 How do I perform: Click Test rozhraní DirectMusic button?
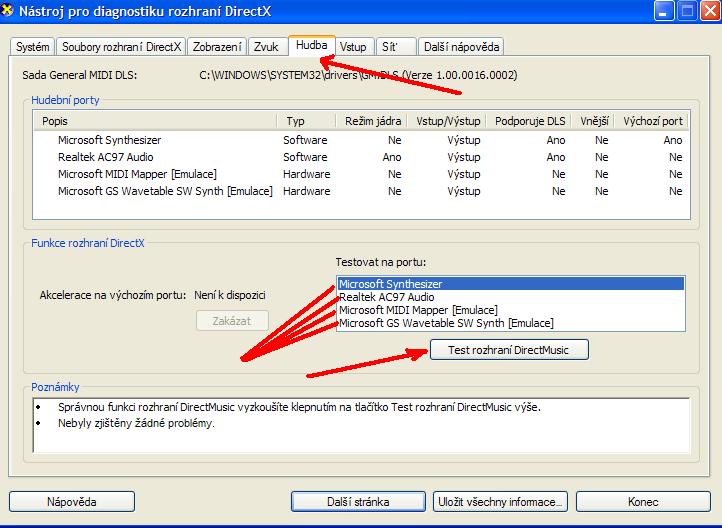[x=509, y=349]
